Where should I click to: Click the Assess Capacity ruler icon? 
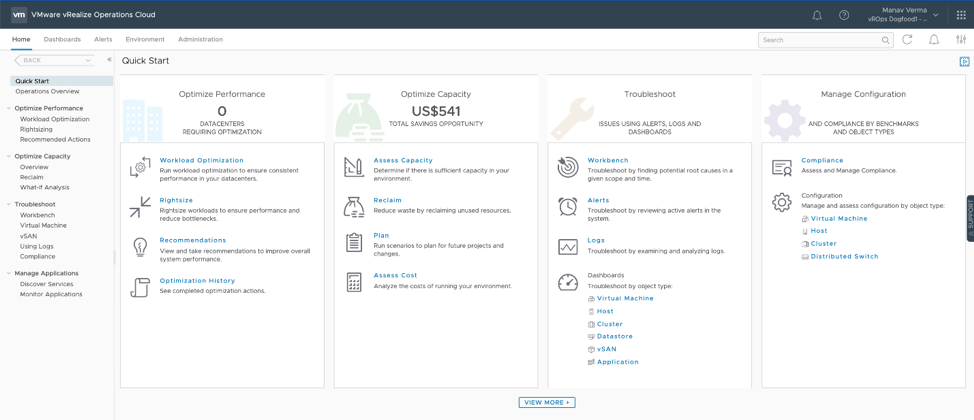tap(353, 167)
